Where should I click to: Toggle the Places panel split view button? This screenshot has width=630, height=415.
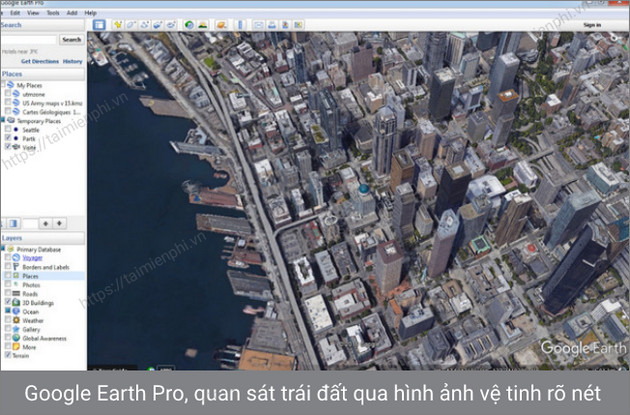point(13,223)
